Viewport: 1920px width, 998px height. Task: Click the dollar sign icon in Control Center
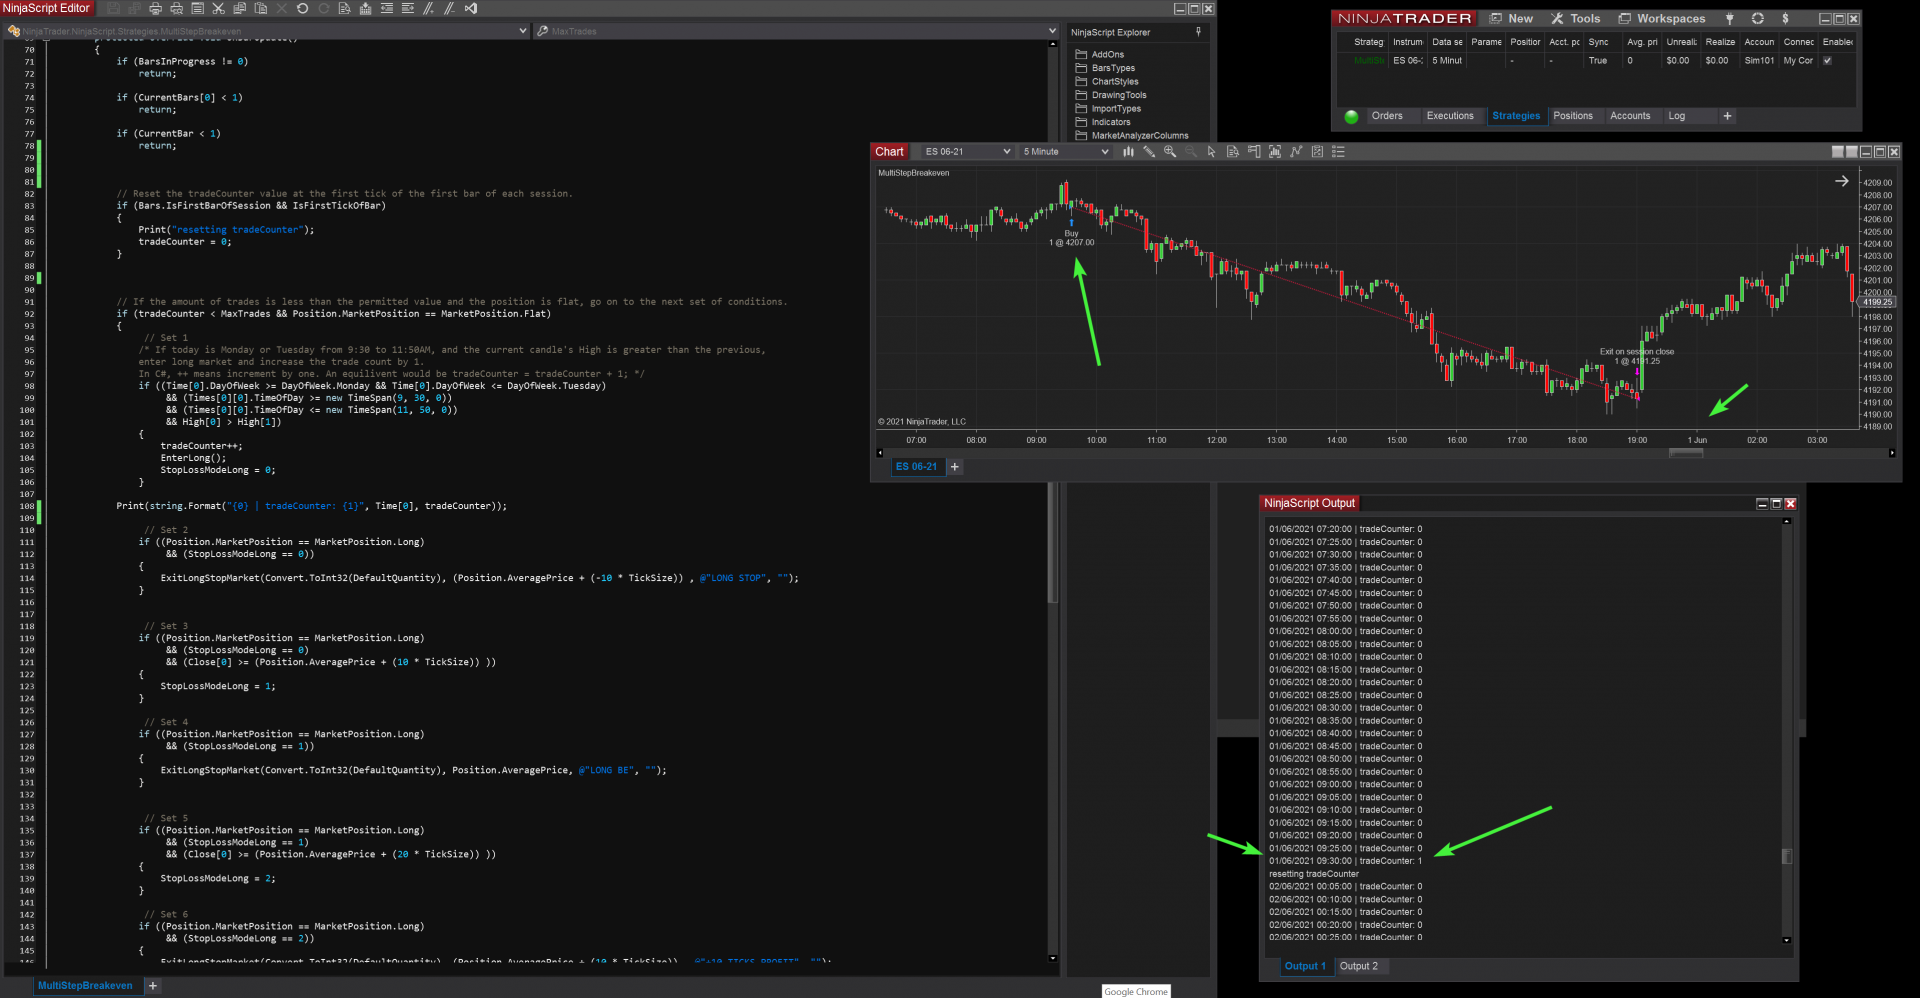point(1785,19)
